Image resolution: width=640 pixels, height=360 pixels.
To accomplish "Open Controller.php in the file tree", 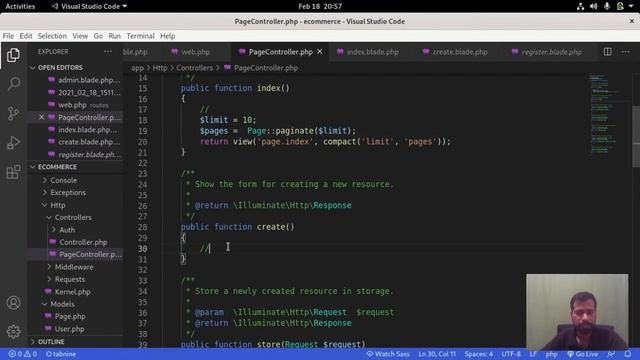I will click(x=83, y=242).
